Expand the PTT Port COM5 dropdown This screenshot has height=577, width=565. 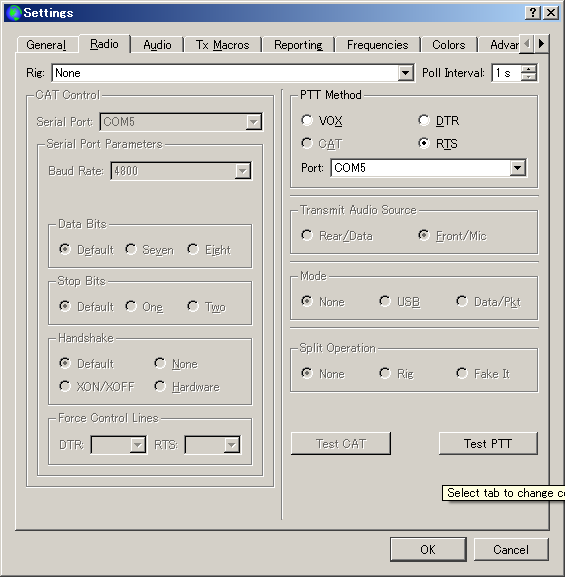(x=517, y=168)
